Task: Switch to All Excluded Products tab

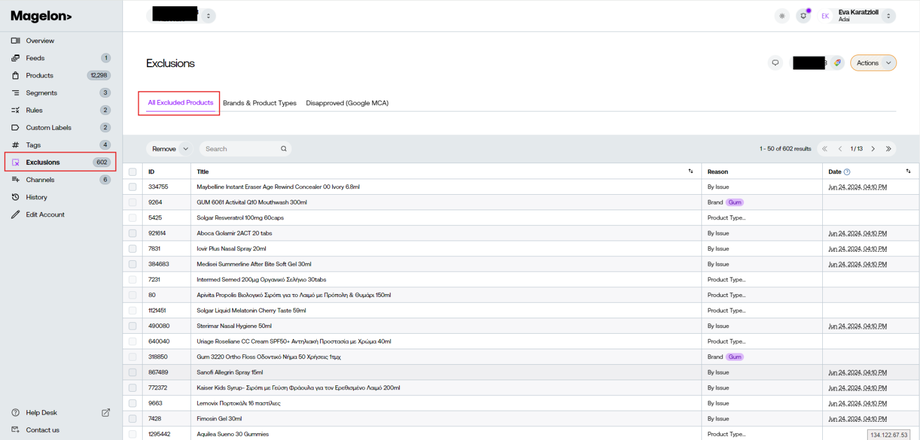Action: [x=180, y=103]
